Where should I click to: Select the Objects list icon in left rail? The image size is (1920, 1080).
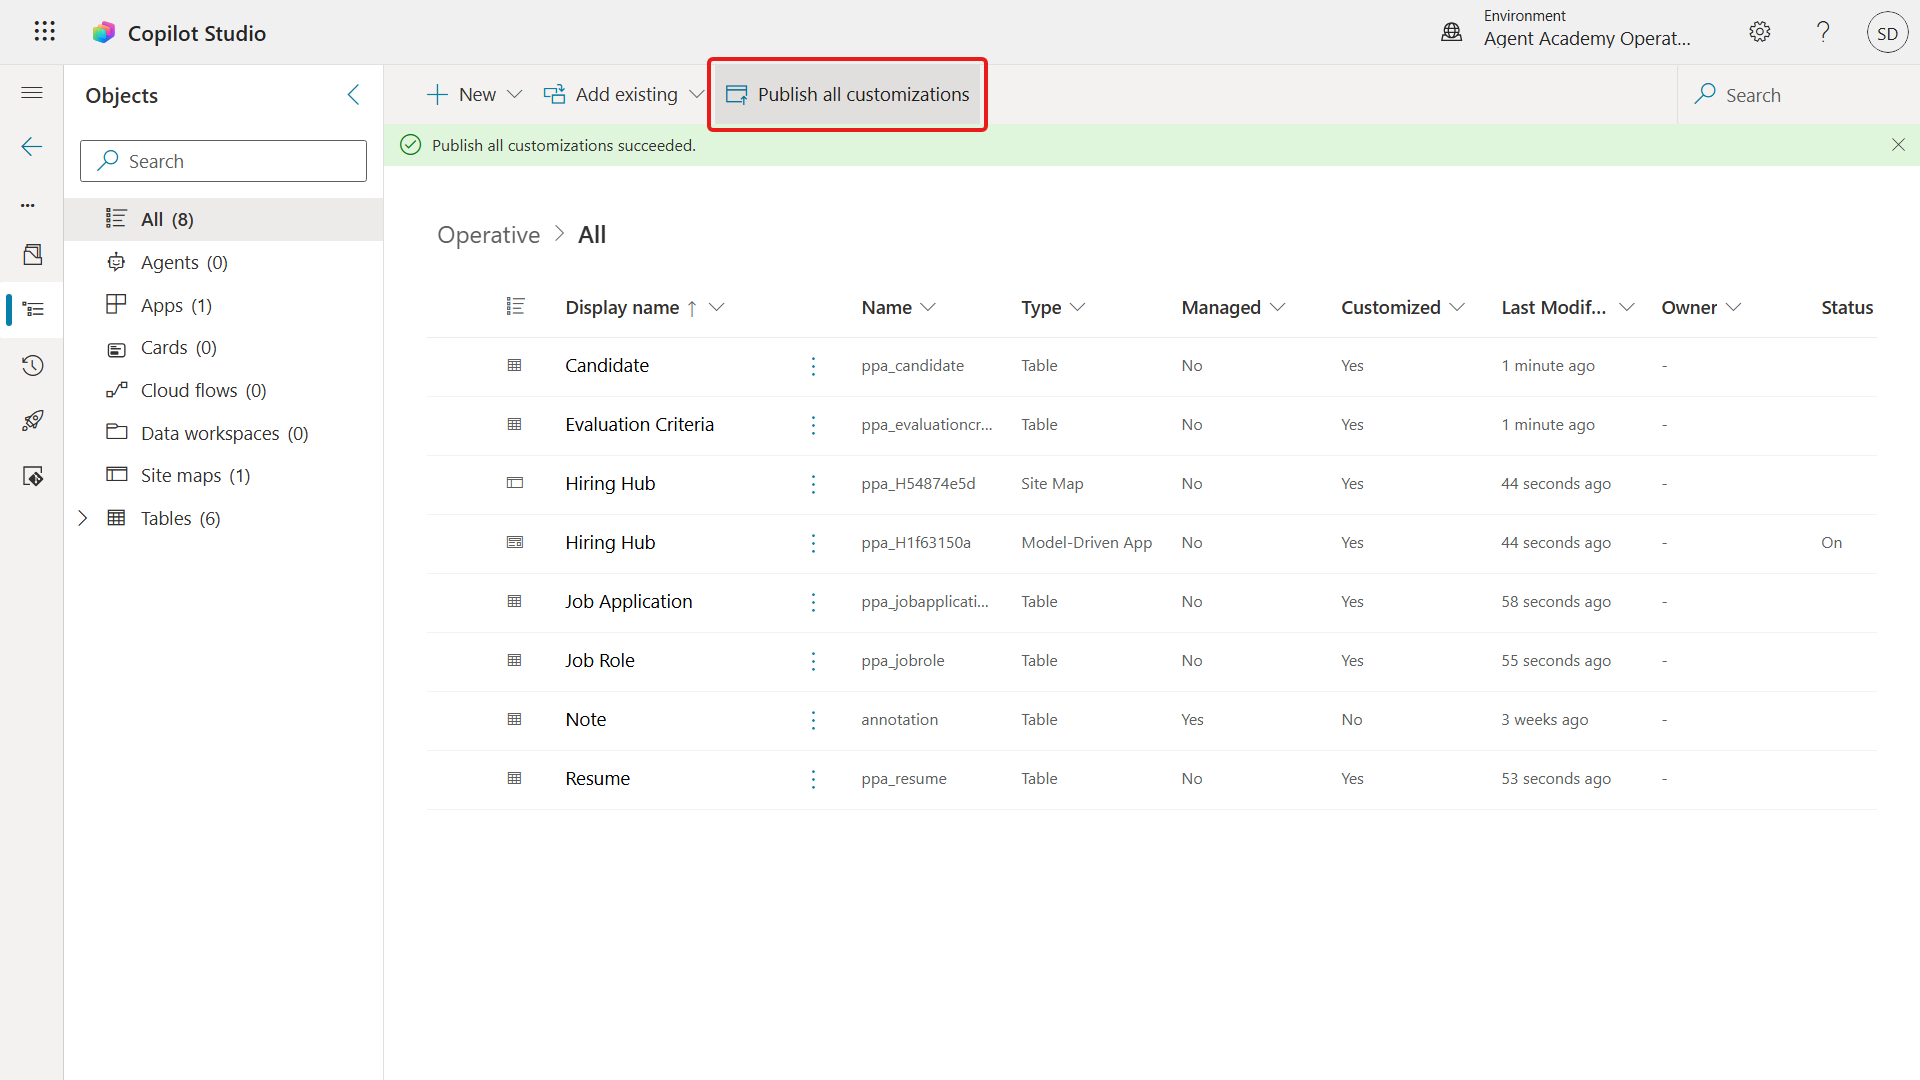[33, 309]
